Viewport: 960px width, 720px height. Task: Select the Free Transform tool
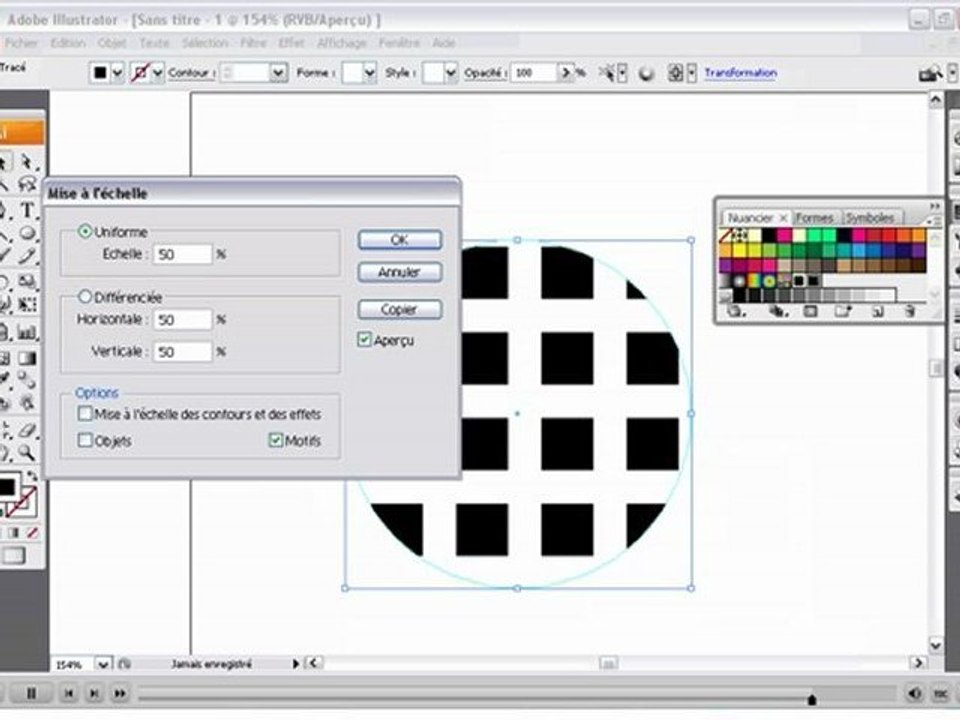click(28, 305)
